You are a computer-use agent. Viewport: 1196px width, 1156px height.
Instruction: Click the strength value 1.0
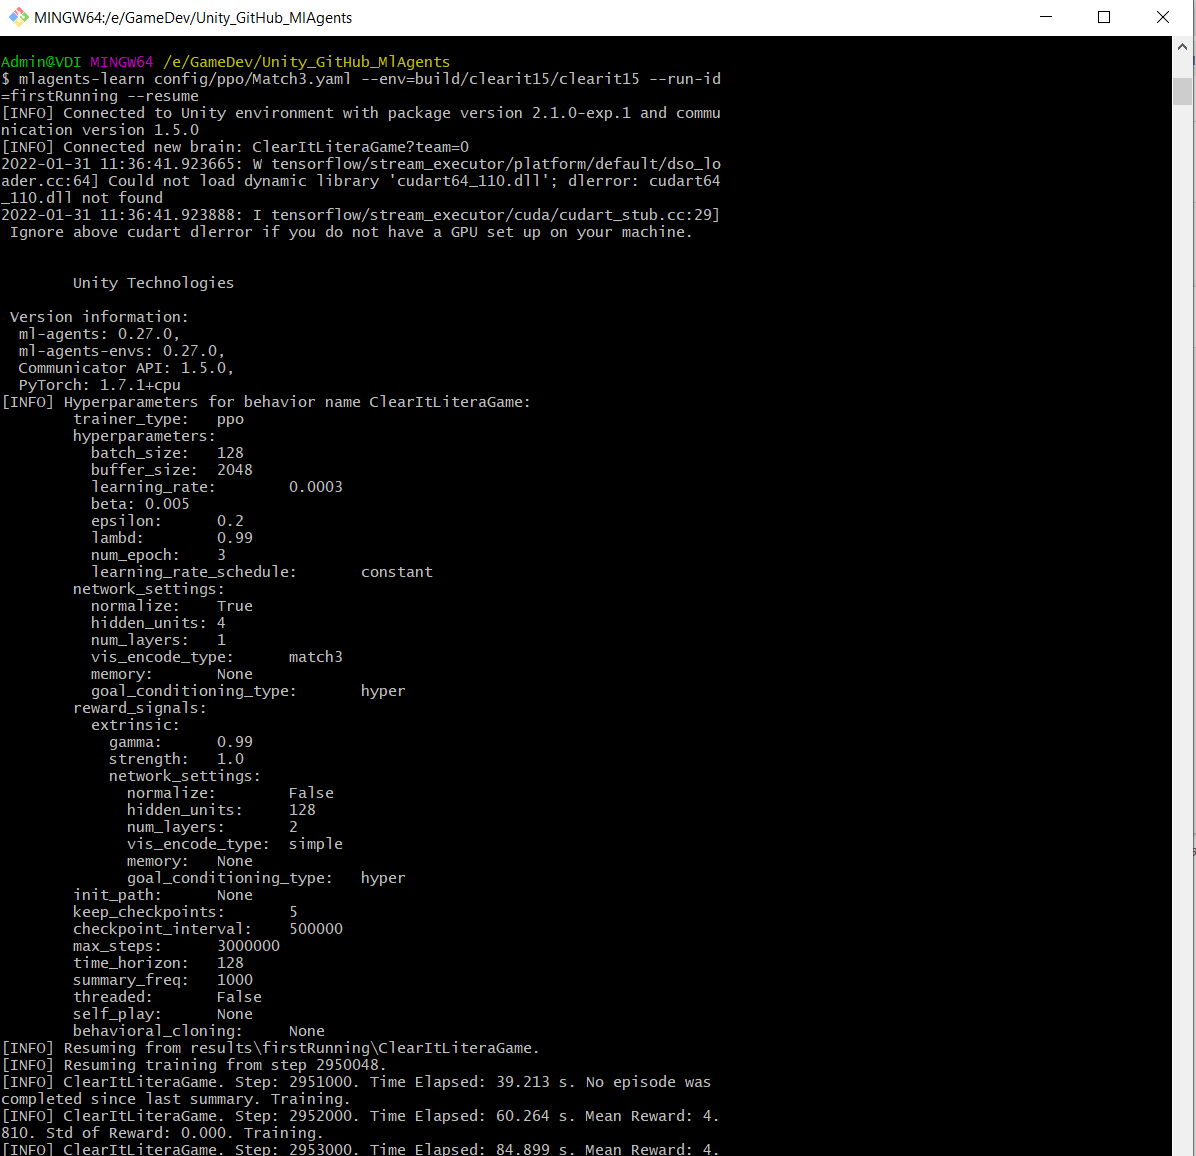pyautogui.click(x=230, y=759)
